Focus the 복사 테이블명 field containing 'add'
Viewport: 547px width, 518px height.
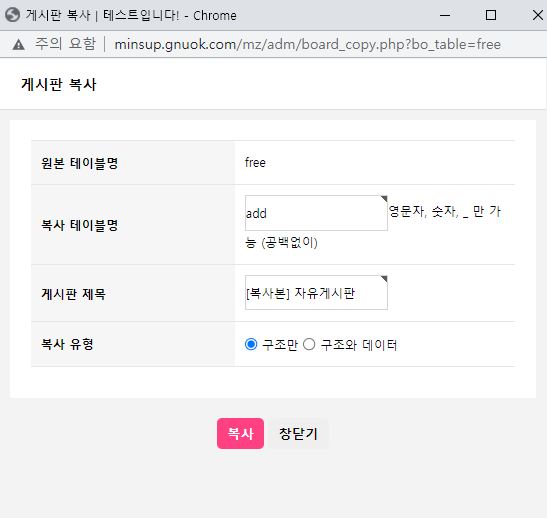click(x=316, y=213)
